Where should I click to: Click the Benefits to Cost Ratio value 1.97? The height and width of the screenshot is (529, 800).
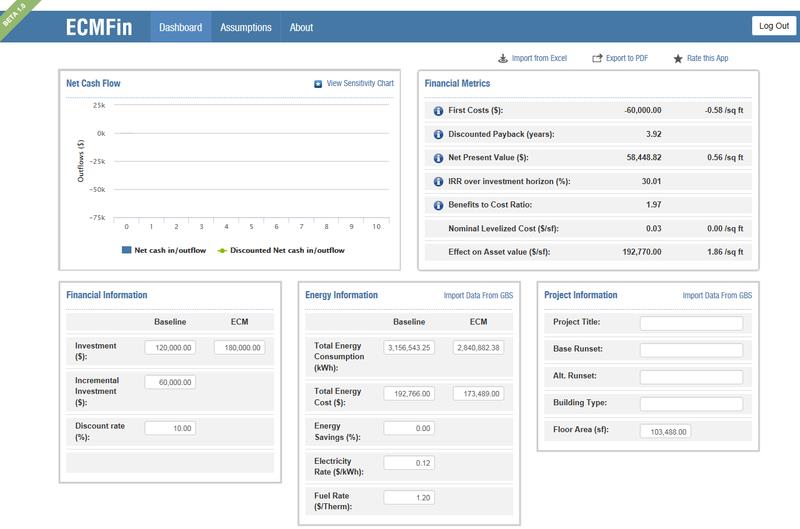pyautogui.click(x=654, y=205)
